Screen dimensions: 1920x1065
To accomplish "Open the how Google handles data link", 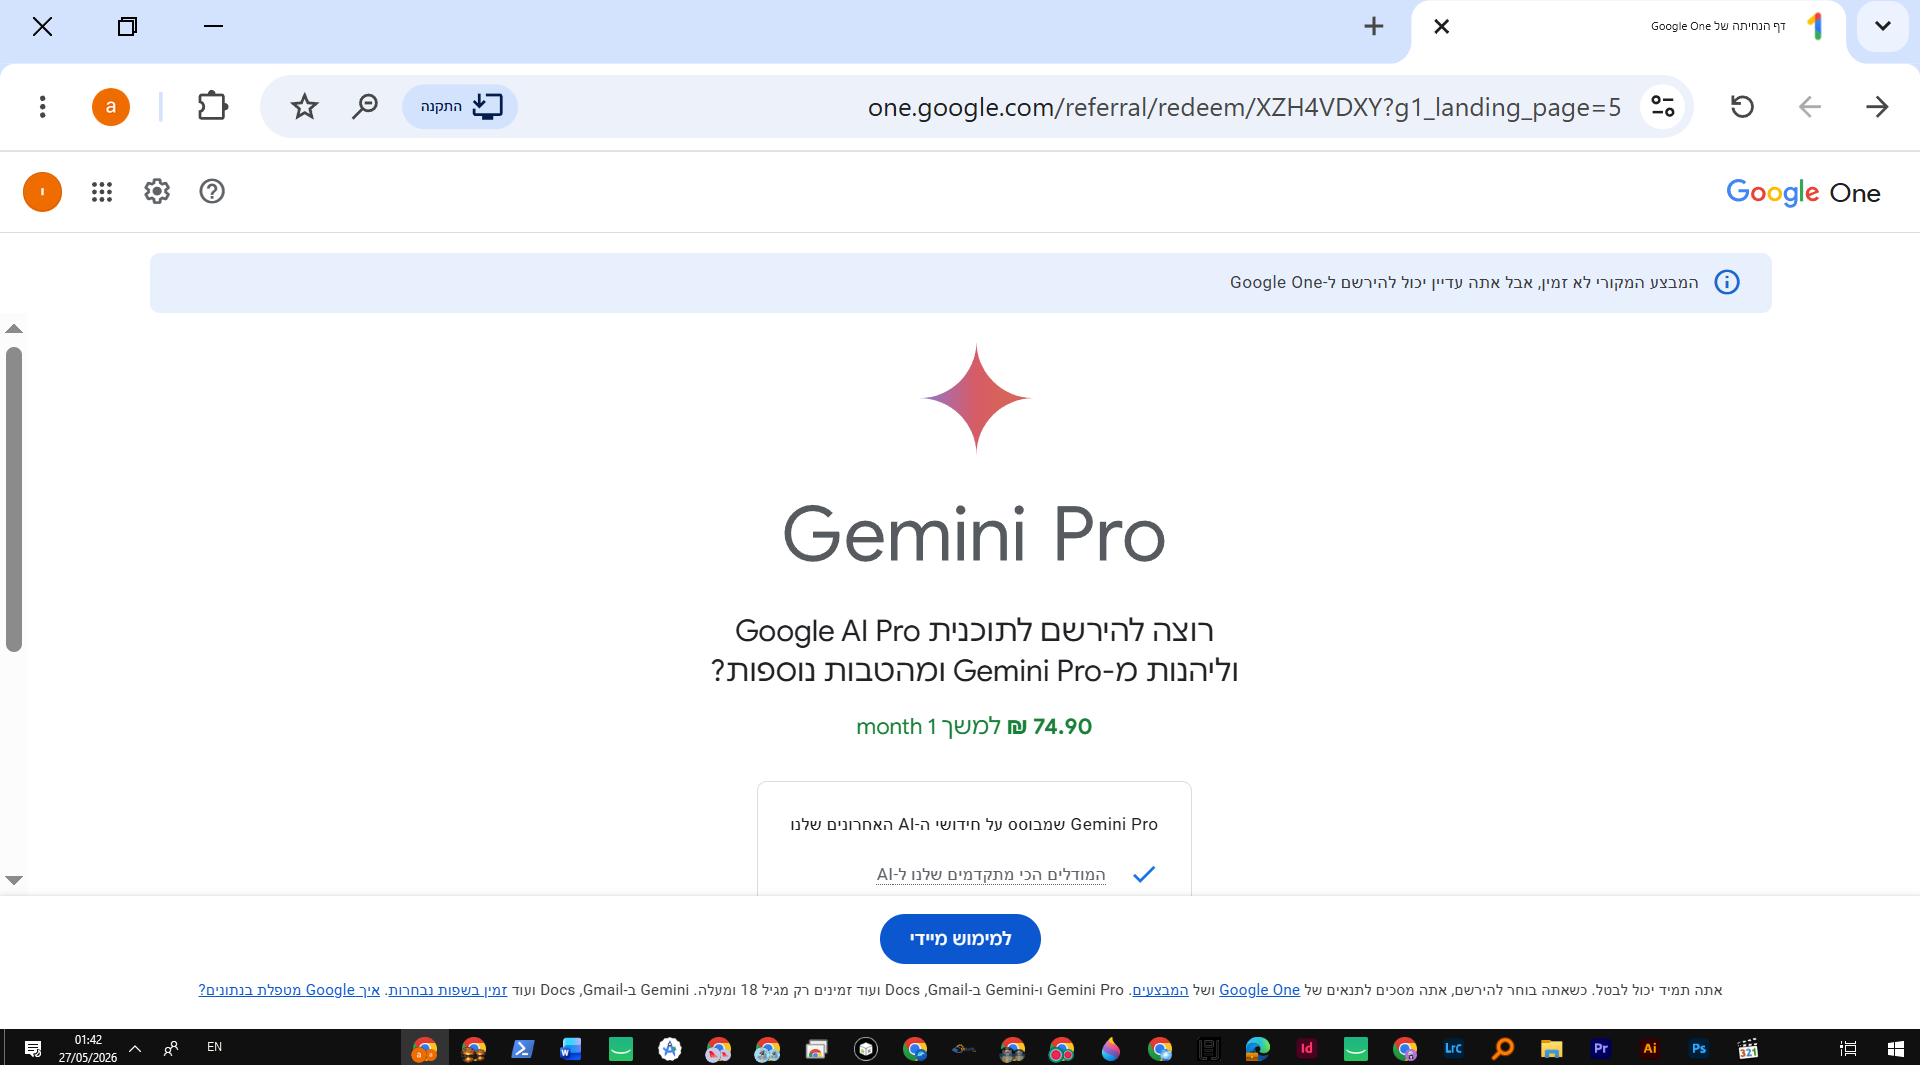I will [289, 990].
